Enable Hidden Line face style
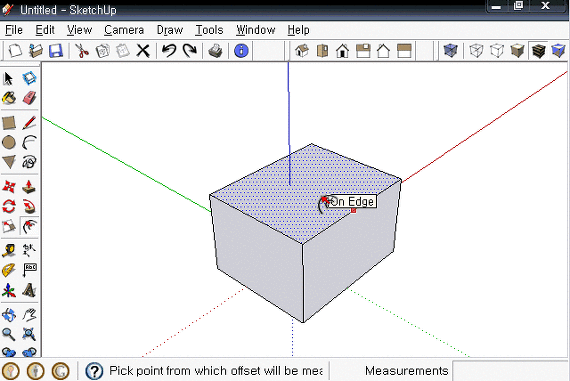Image resolution: width=570 pixels, height=381 pixels. (497, 51)
